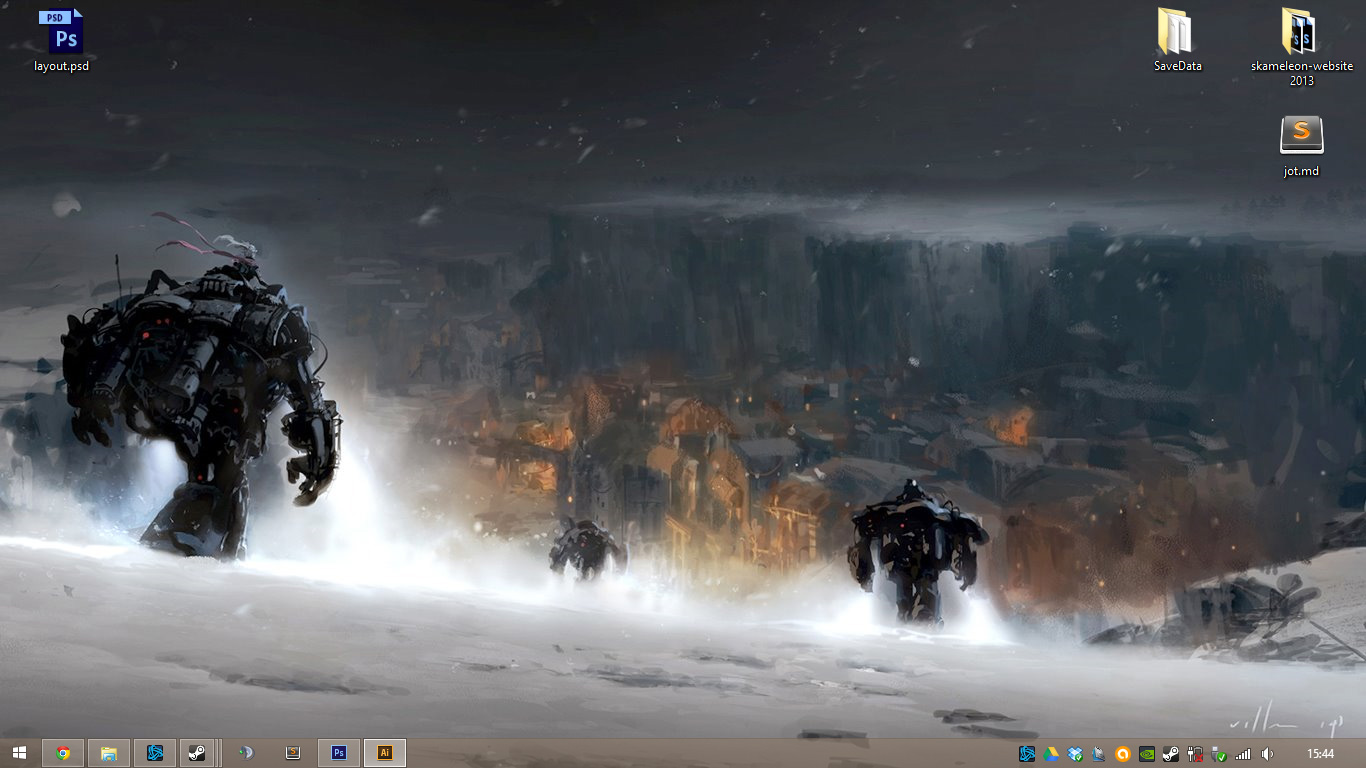Launch Google Chrome from the taskbar
1366x768 pixels.
[x=63, y=753]
